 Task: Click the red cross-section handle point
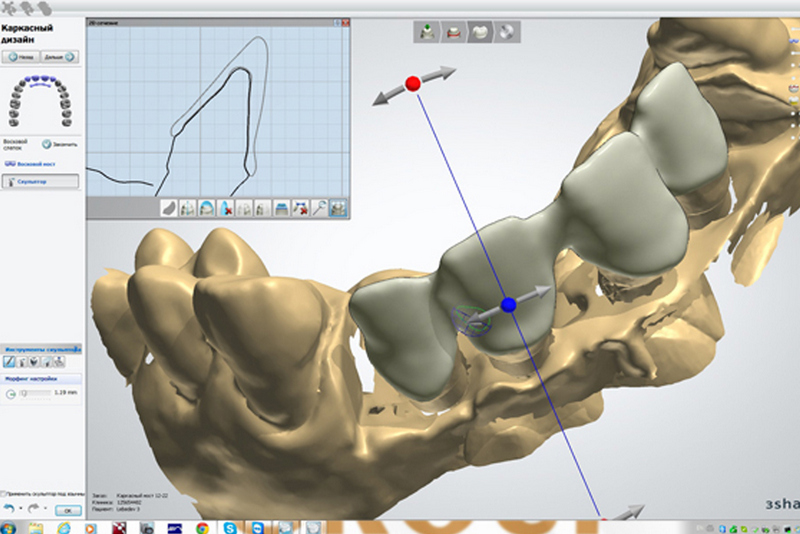coord(412,83)
